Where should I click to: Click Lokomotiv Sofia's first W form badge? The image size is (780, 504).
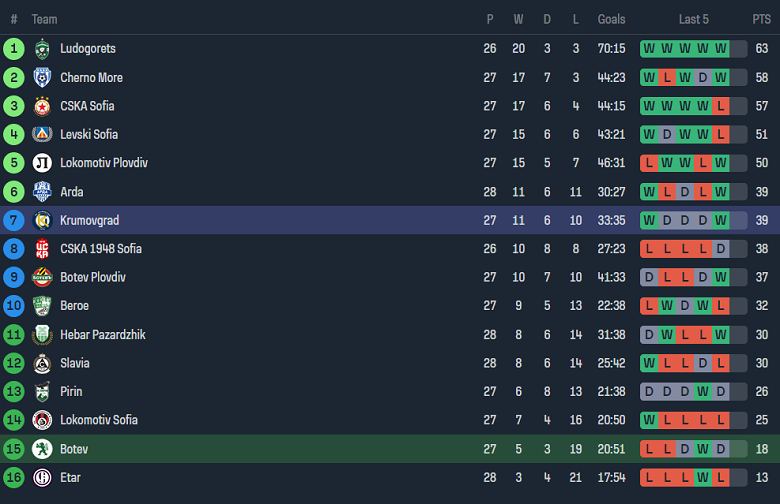(x=649, y=420)
